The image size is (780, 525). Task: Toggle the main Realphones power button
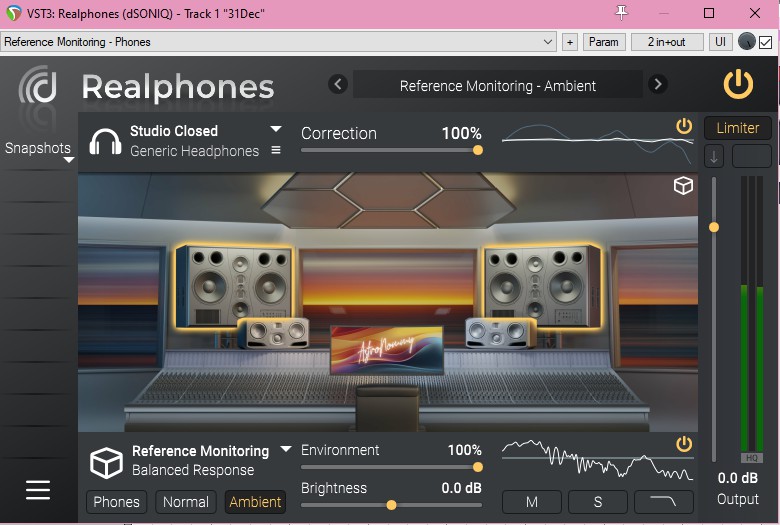[x=738, y=84]
